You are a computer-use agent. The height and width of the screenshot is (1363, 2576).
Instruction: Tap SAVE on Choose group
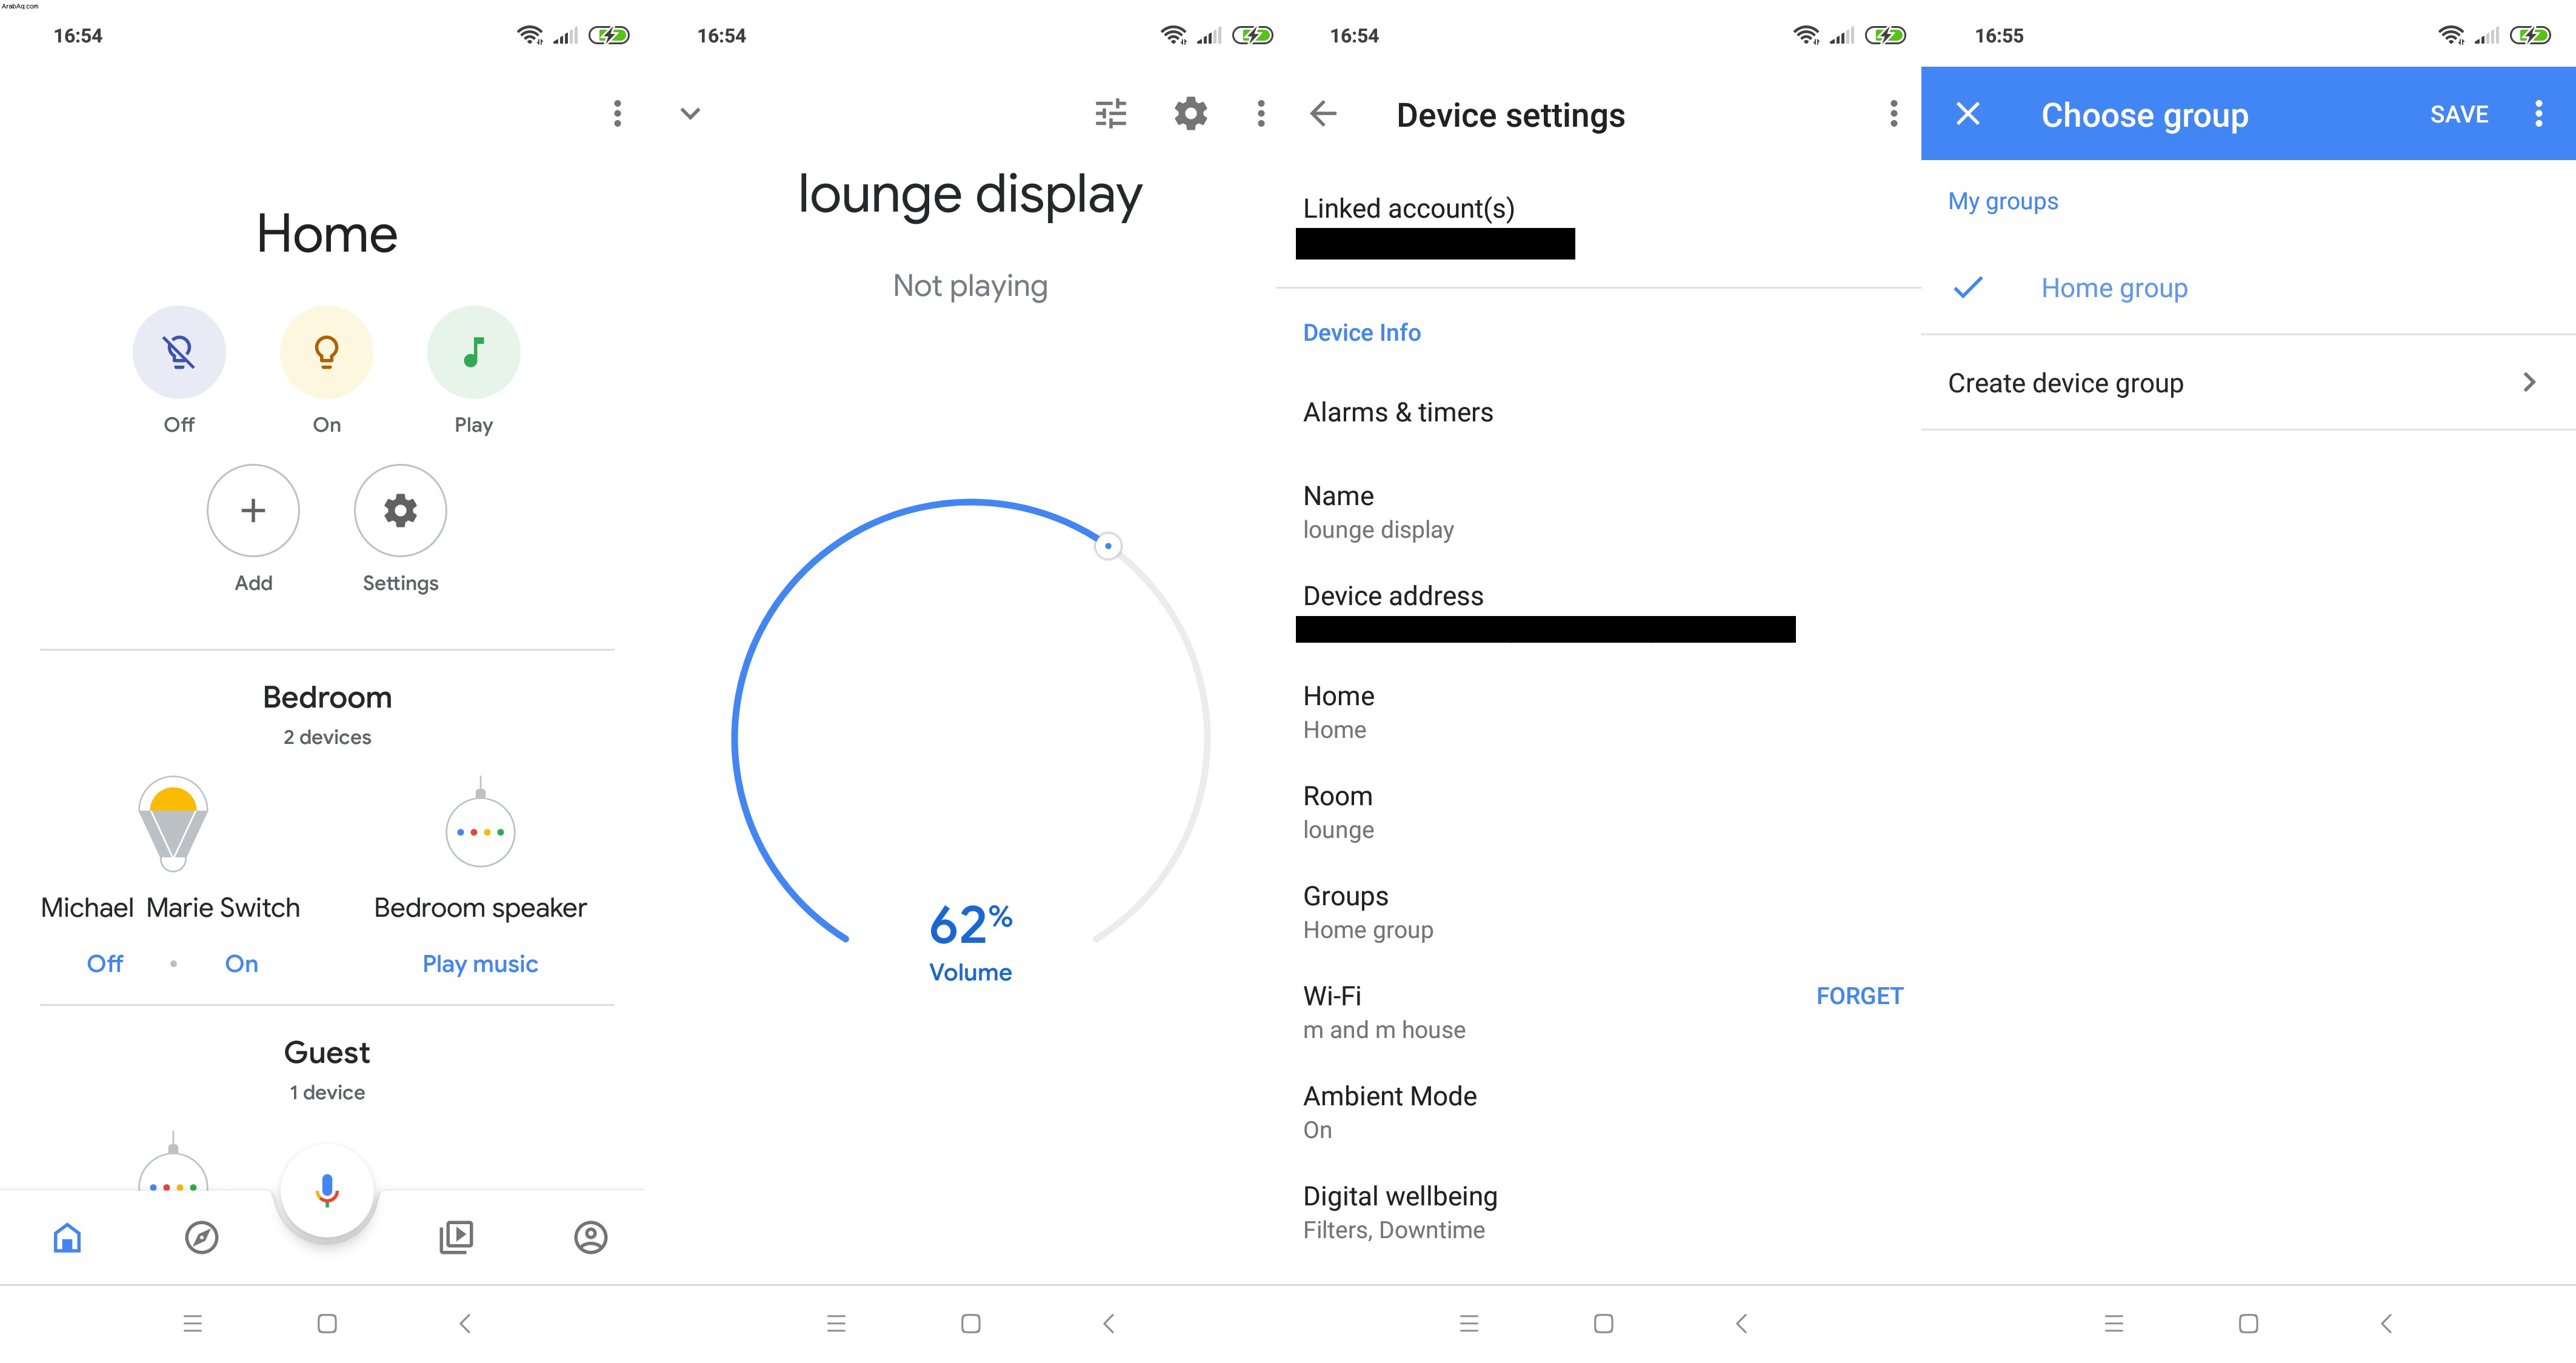tap(2459, 115)
